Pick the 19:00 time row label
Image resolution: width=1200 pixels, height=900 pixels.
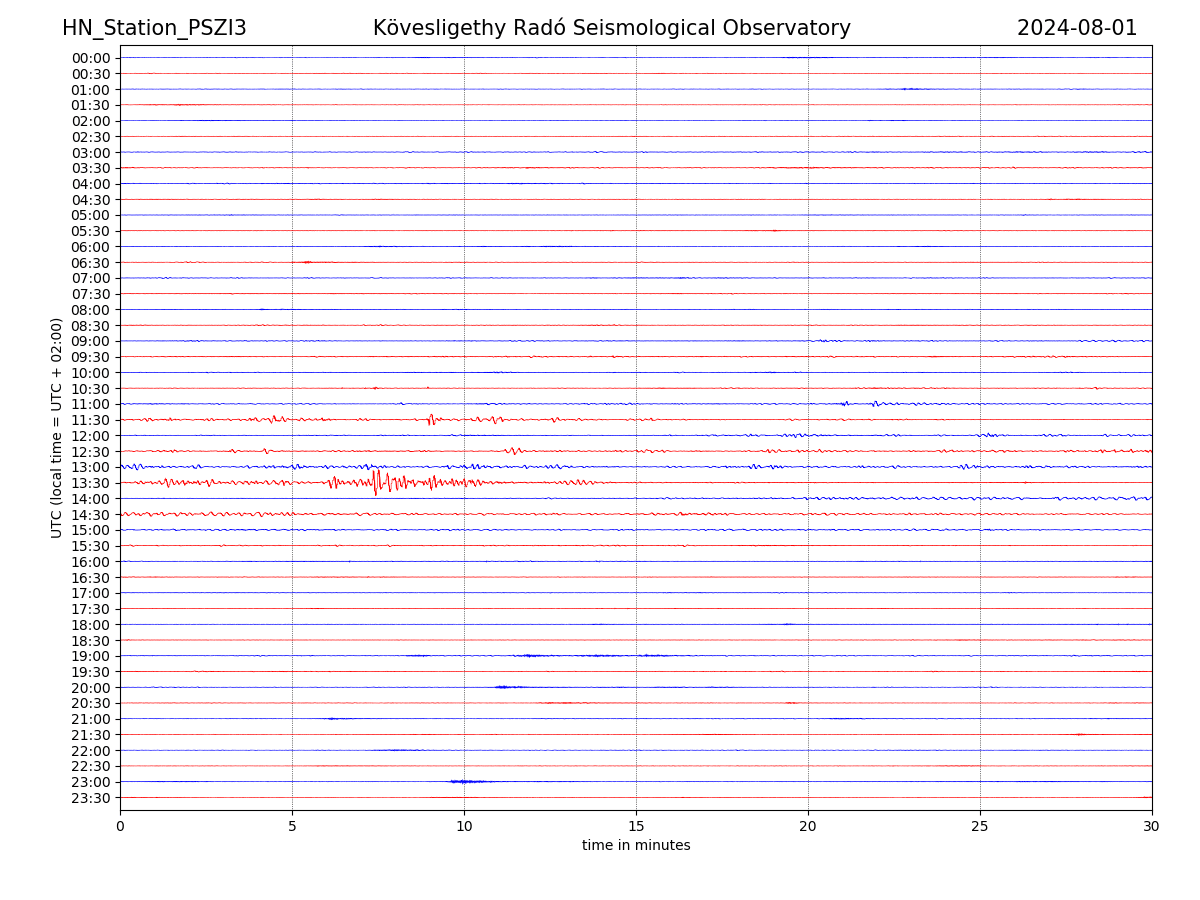90,656
